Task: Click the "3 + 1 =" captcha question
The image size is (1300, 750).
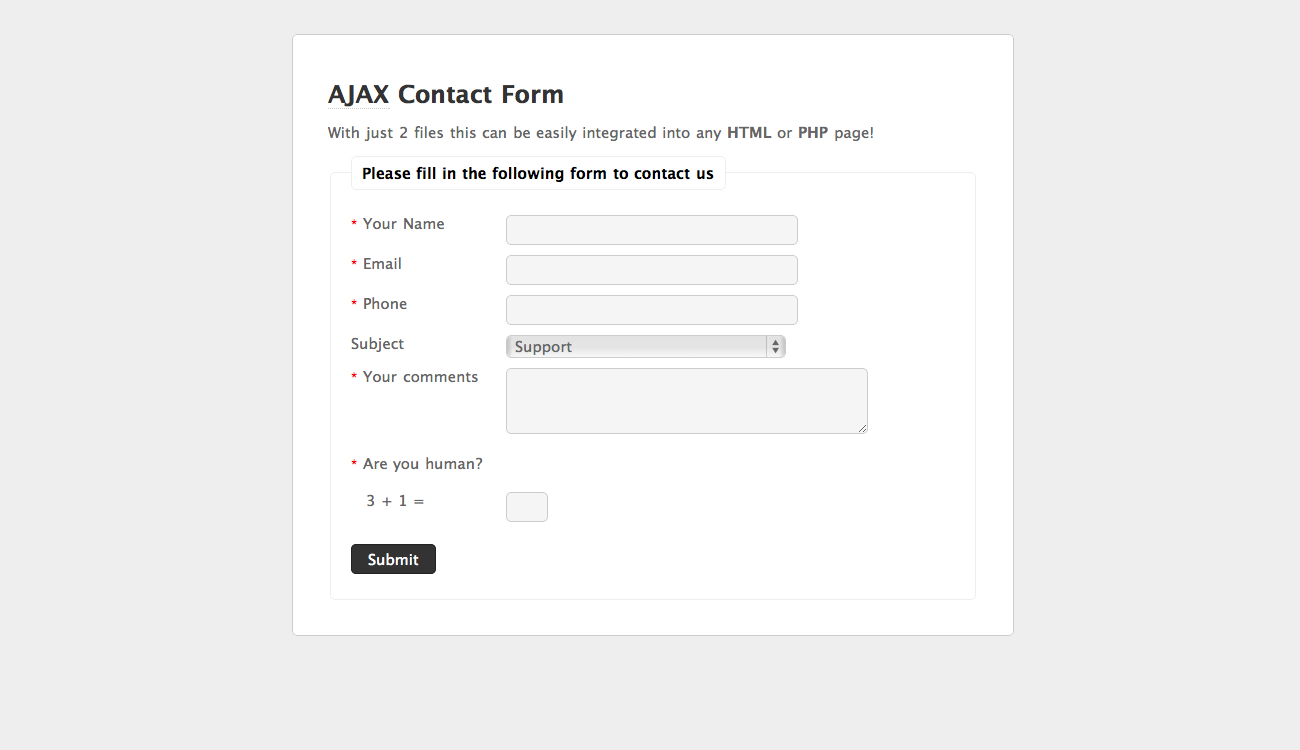Action: click(x=395, y=500)
